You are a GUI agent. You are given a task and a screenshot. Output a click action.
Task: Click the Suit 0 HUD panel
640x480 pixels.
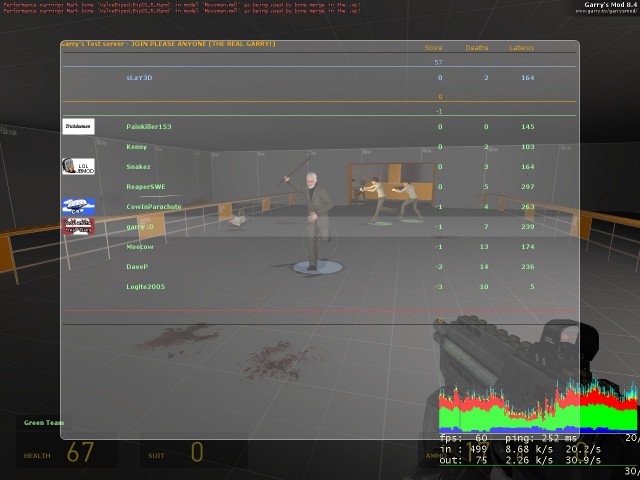point(194,450)
